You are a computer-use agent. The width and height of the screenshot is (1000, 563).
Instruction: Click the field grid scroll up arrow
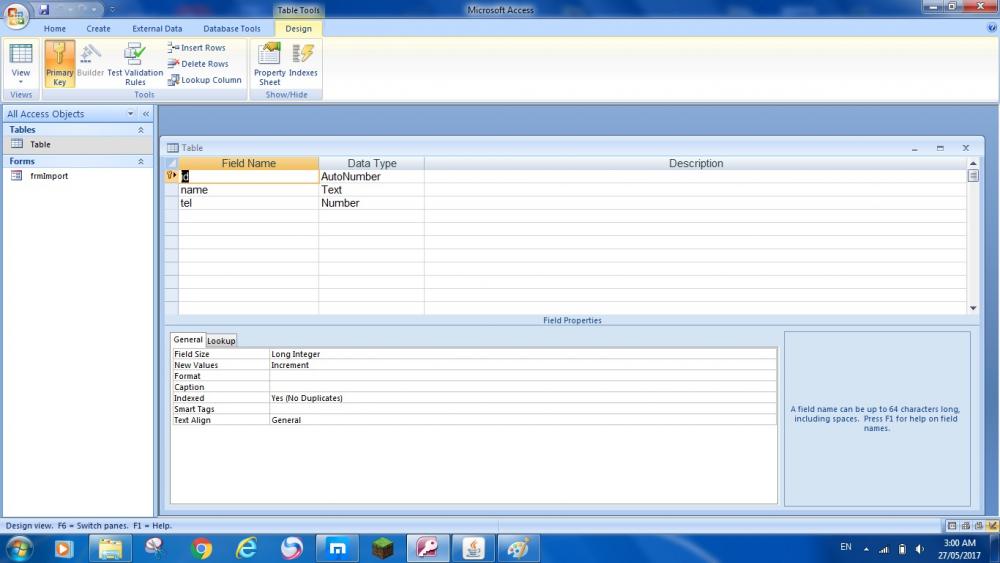[973, 164]
